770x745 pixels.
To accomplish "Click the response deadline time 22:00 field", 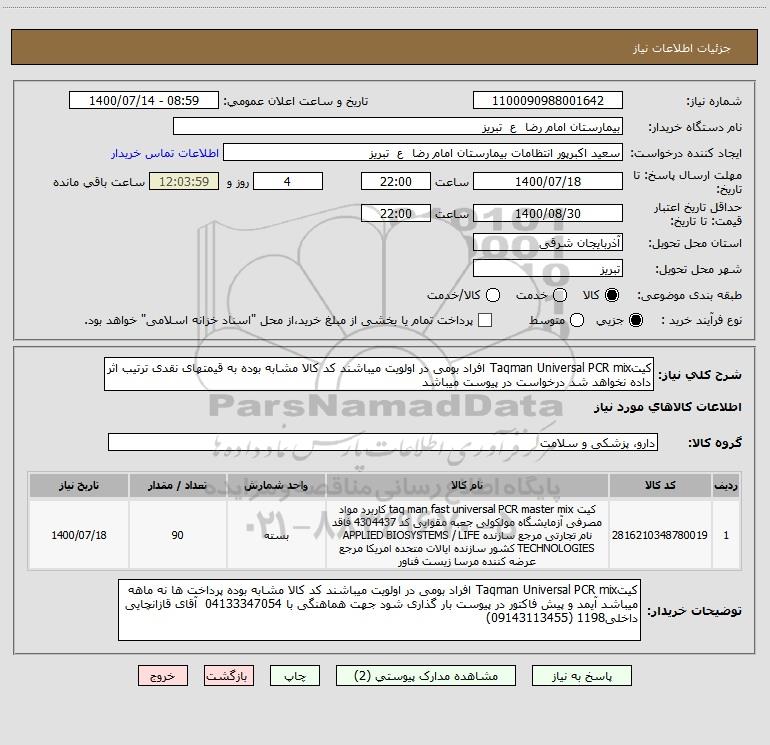I will click(x=396, y=181).
